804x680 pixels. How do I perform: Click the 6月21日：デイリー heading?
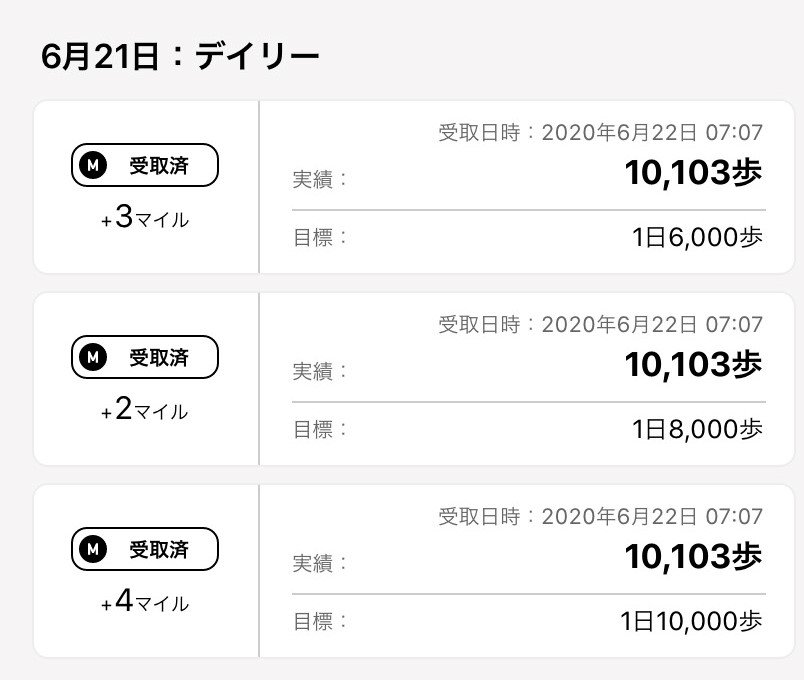click(x=180, y=56)
